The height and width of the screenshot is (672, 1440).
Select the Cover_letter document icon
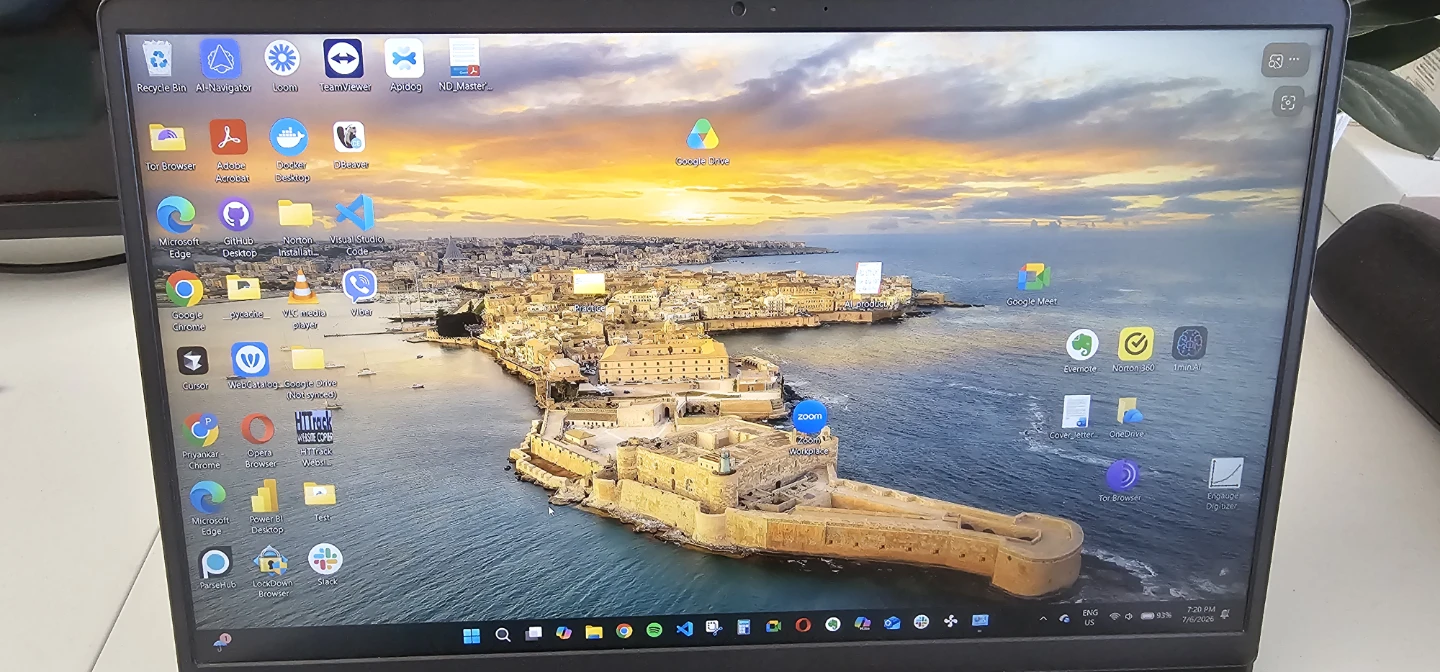click(x=1075, y=418)
